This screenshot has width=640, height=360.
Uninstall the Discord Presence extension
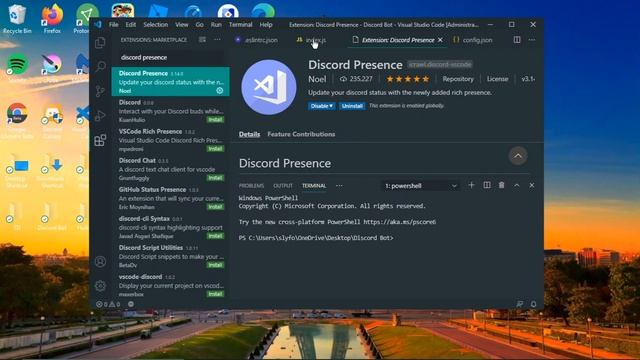[352, 106]
